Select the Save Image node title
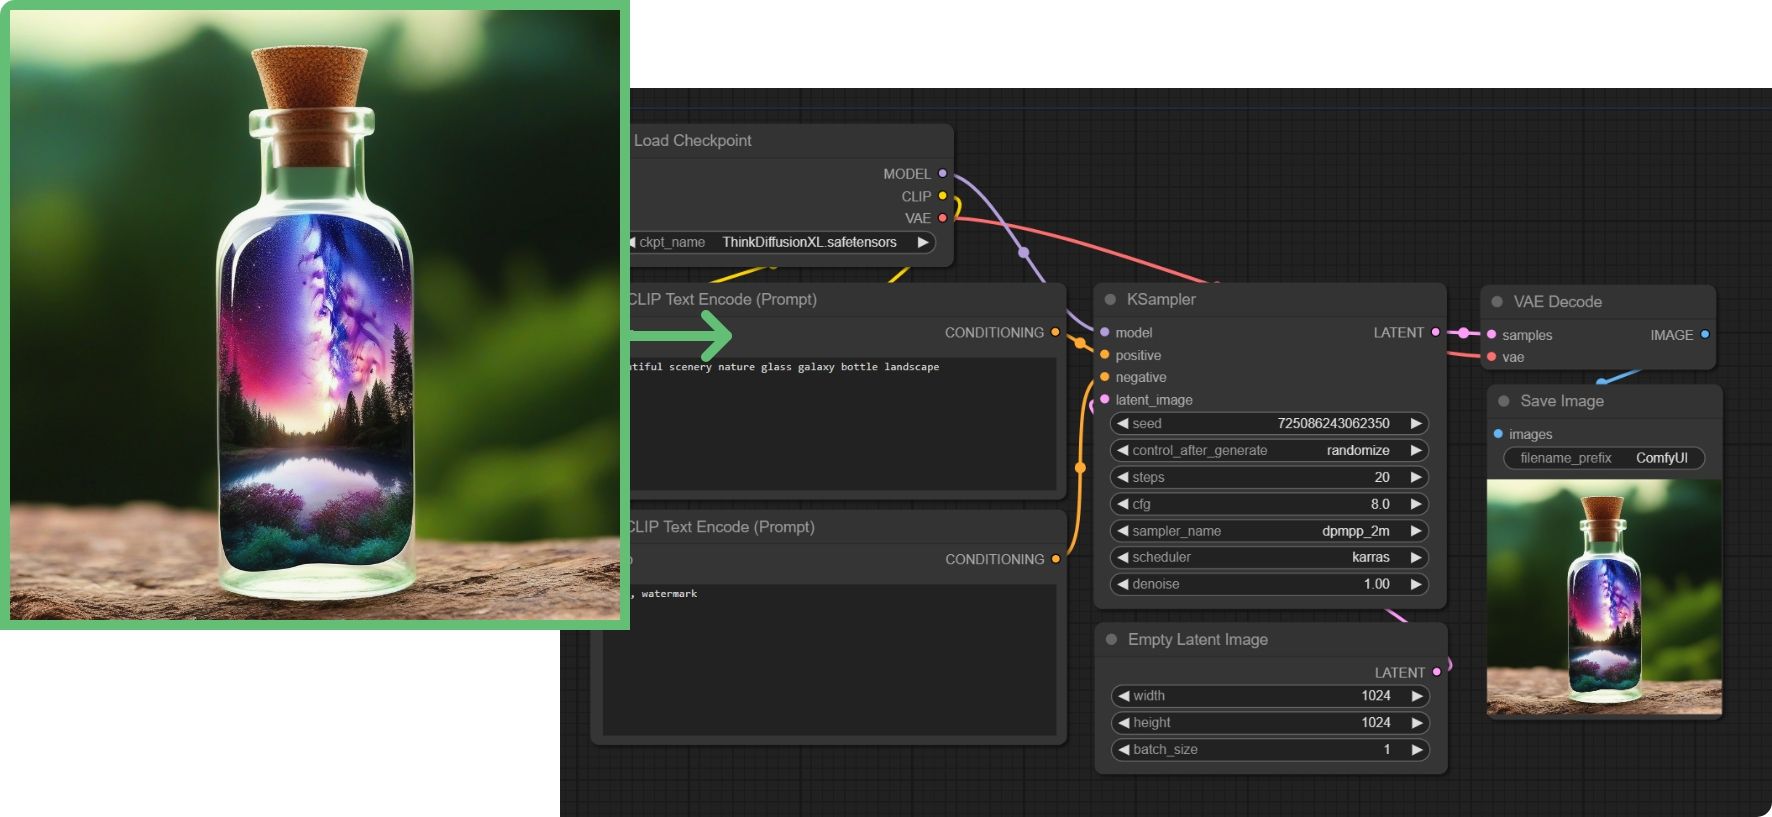This screenshot has height=817, width=1772. [x=1562, y=401]
